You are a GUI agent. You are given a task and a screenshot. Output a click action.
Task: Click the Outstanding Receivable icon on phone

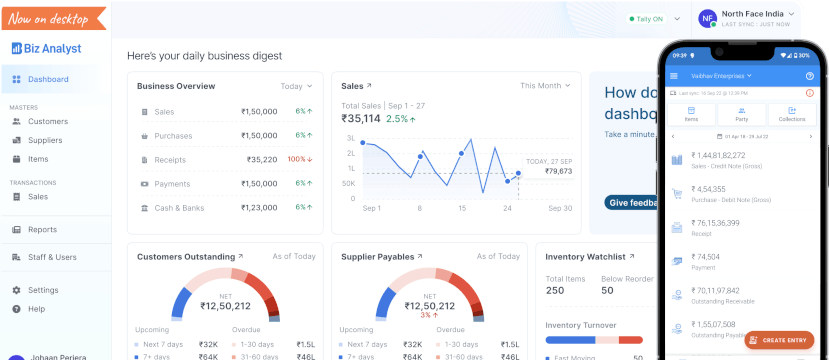(x=677, y=294)
